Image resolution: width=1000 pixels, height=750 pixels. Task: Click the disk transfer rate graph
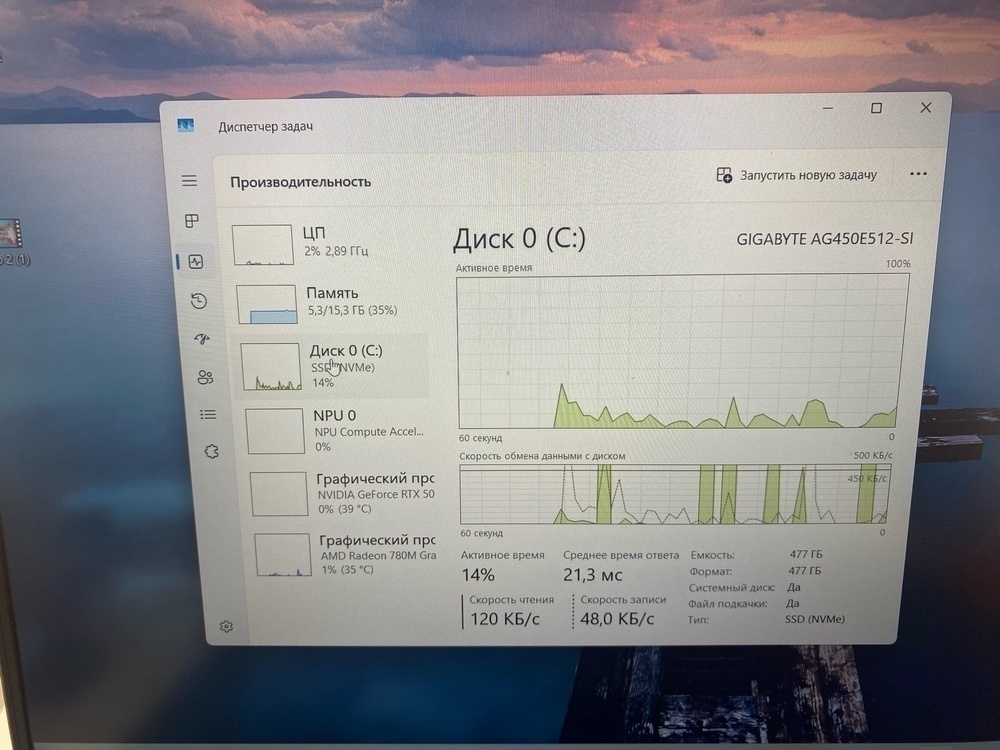673,494
